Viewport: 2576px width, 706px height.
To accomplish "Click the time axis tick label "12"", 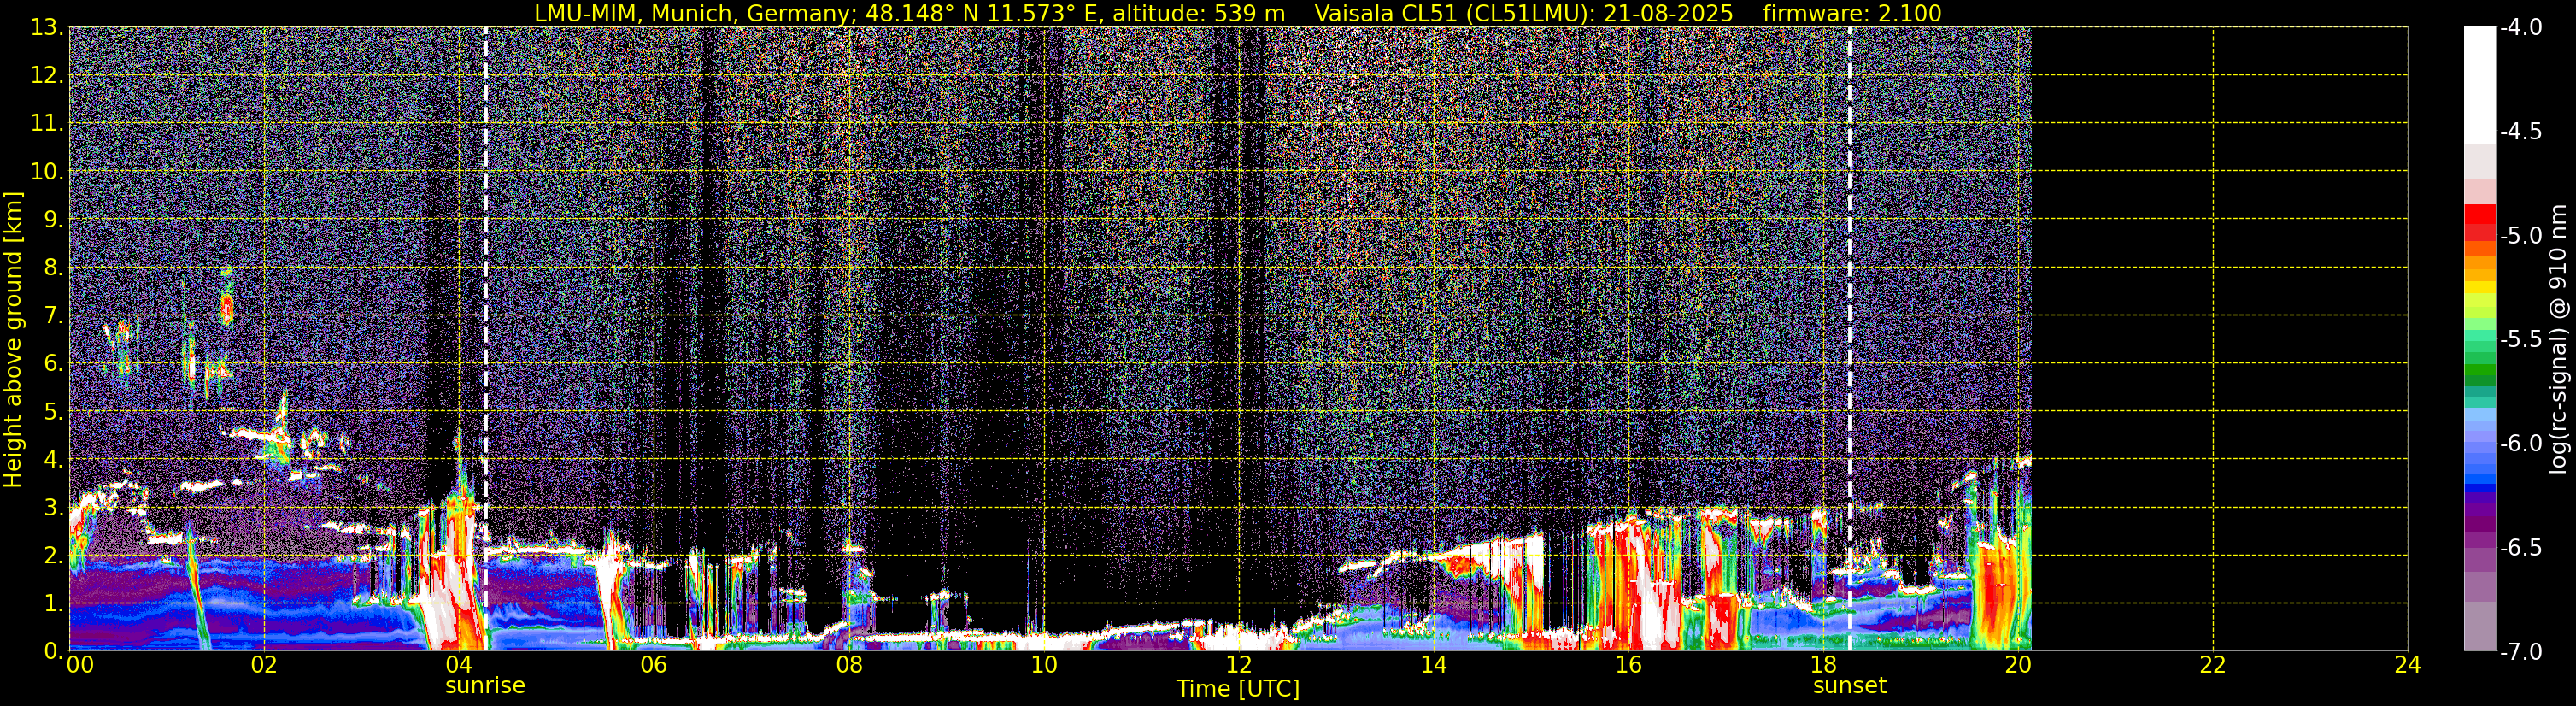I will click(1239, 666).
